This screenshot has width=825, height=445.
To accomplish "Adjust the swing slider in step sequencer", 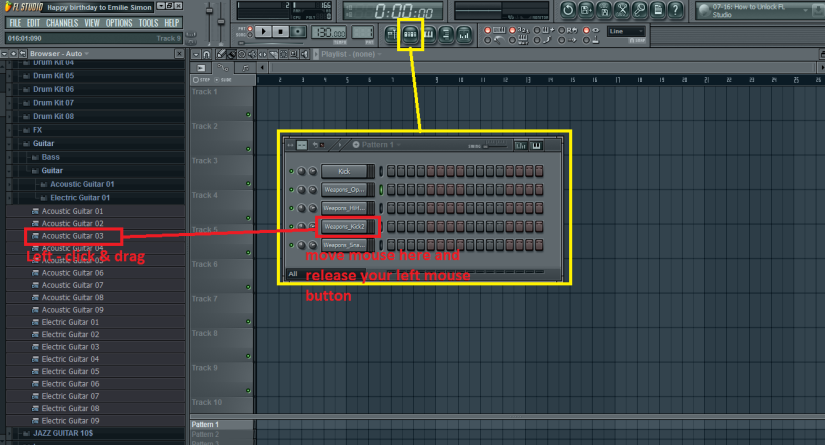I will coord(496,144).
